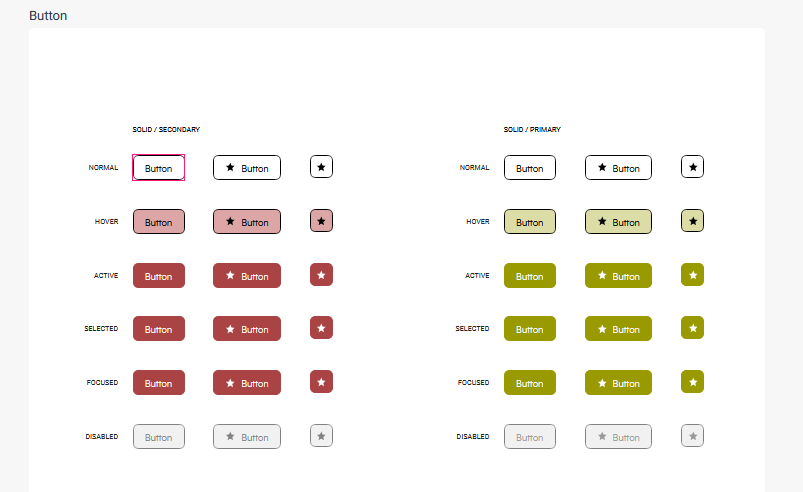The width and height of the screenshot is (803, 492).
Task: Click the Secondary Hover star icon-only button
Action: coord(321,221)
